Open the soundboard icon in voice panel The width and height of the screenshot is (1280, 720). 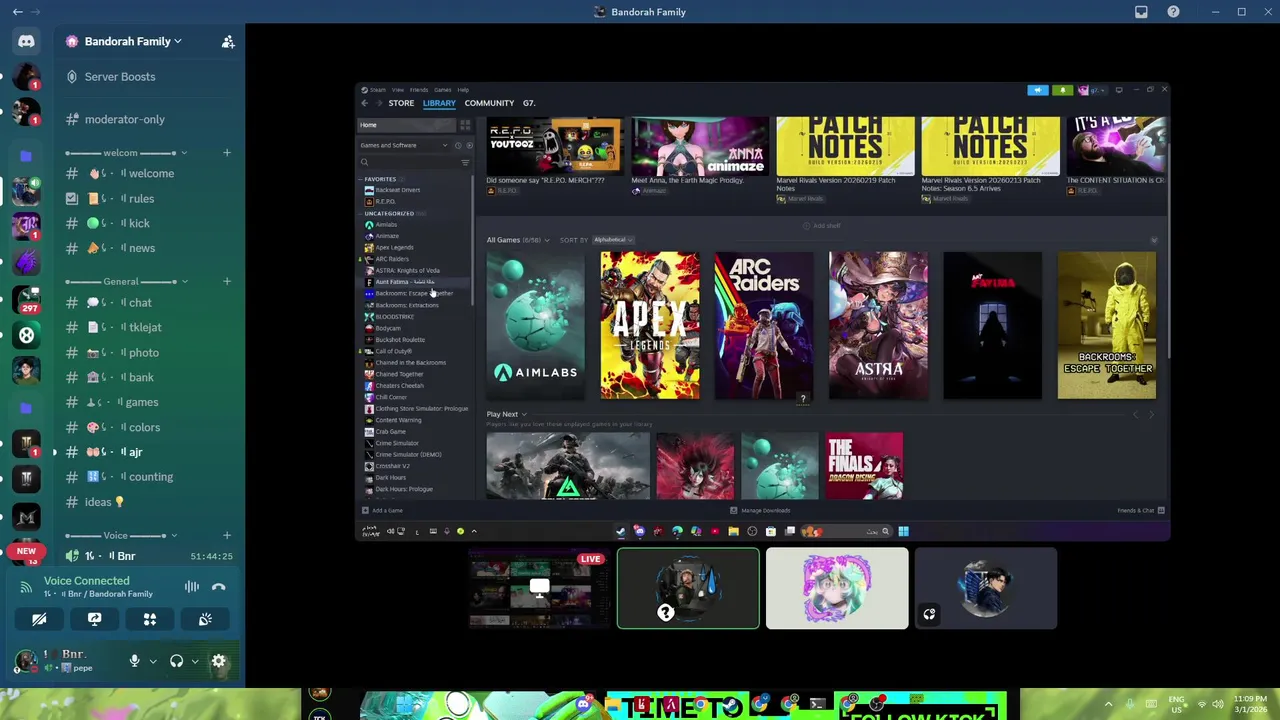(205, 619)
